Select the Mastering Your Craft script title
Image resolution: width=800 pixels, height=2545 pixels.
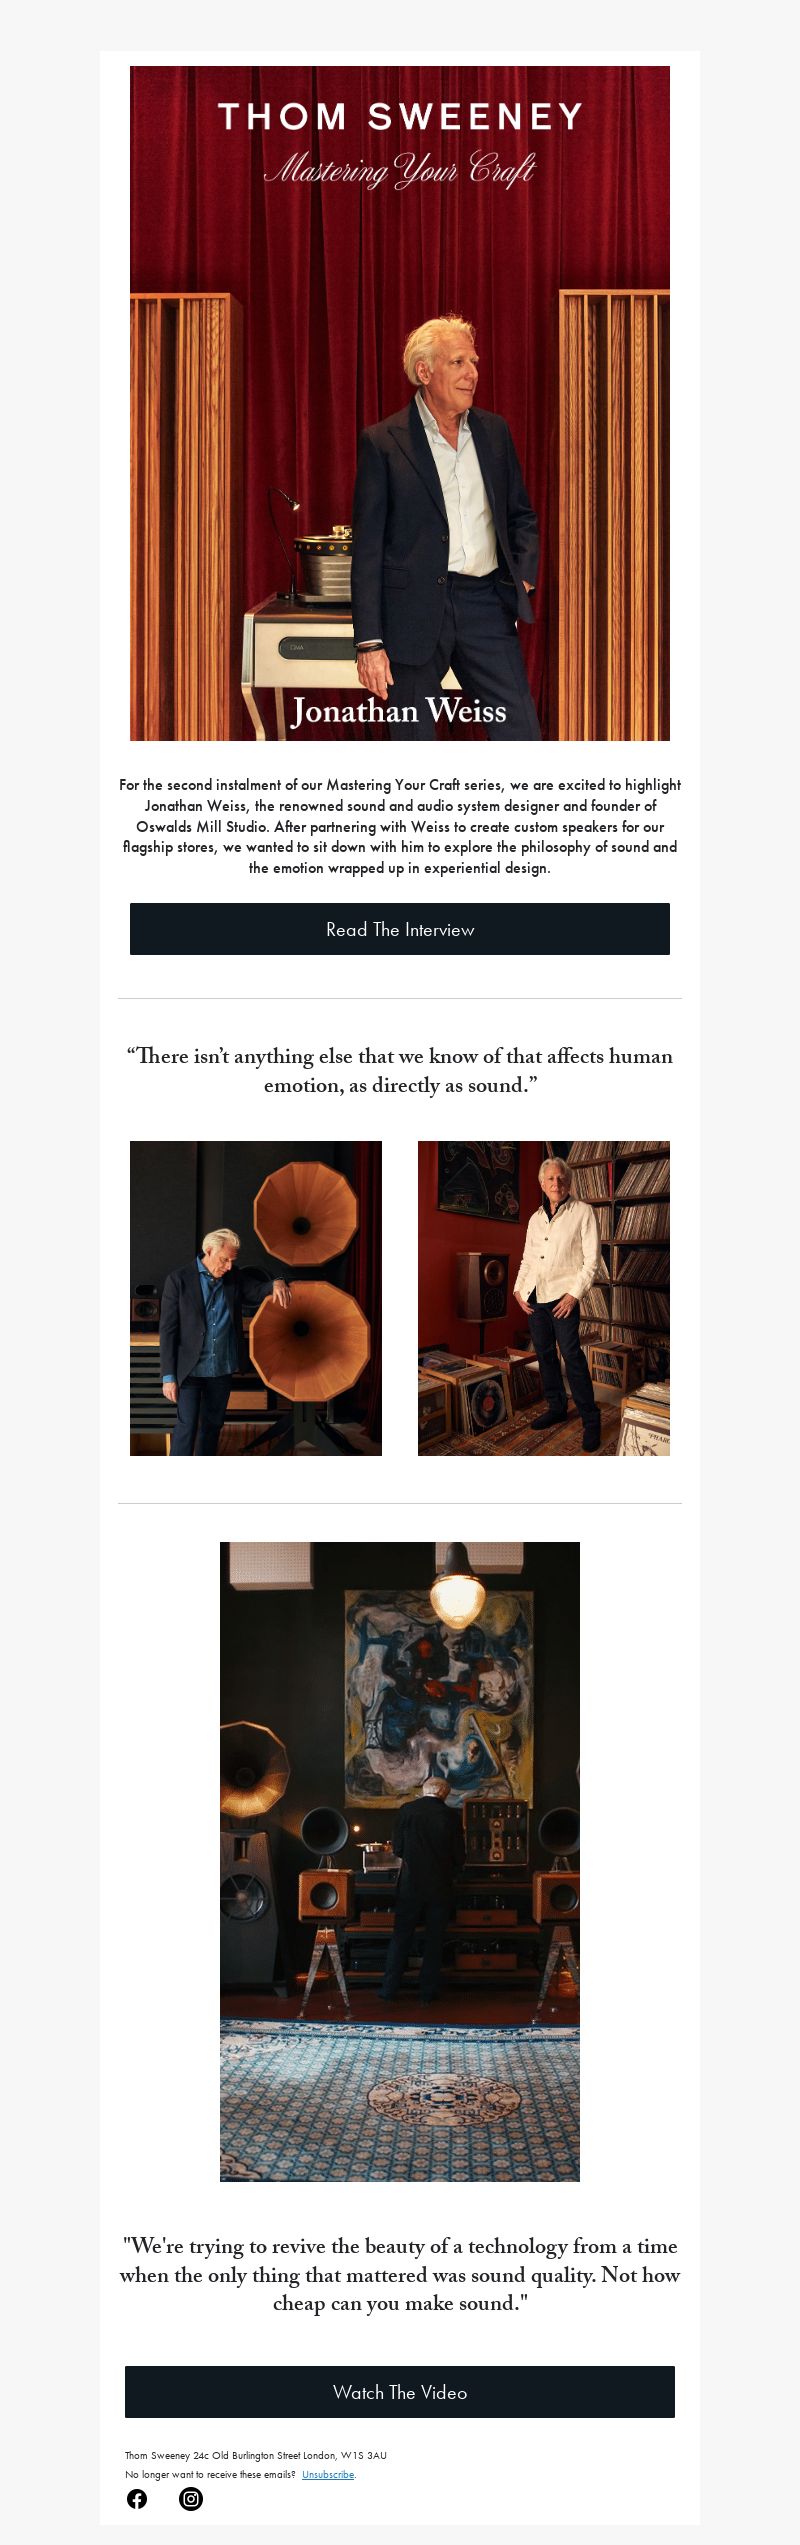(400, 170)
